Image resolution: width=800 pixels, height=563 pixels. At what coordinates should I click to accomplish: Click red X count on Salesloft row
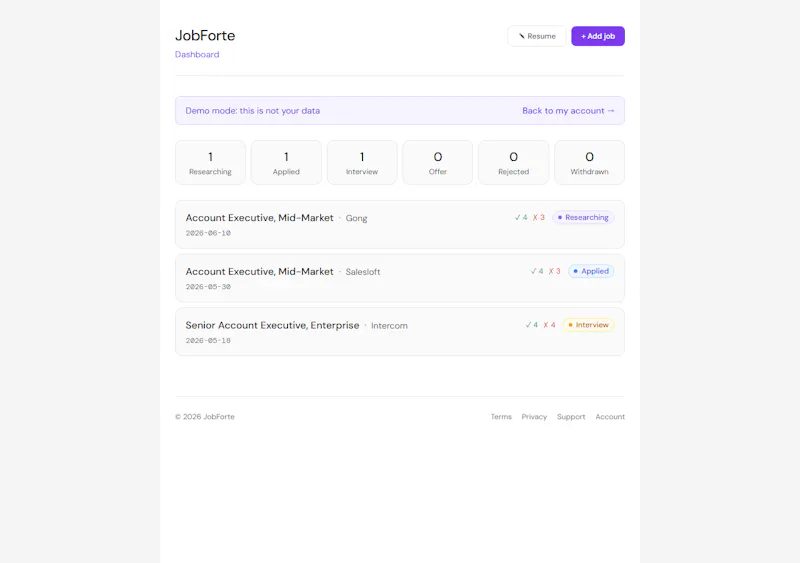pos(555,271)
